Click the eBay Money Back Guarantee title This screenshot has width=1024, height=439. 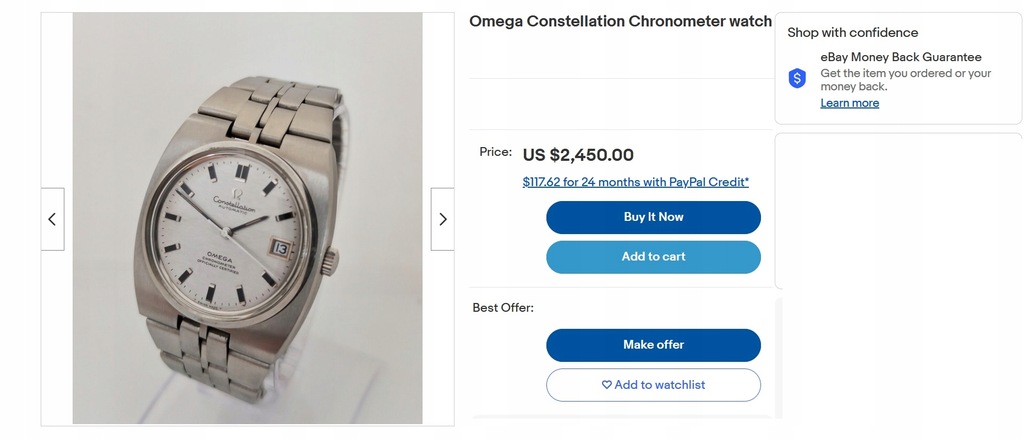pyautogui.click(x=901, y=57)
